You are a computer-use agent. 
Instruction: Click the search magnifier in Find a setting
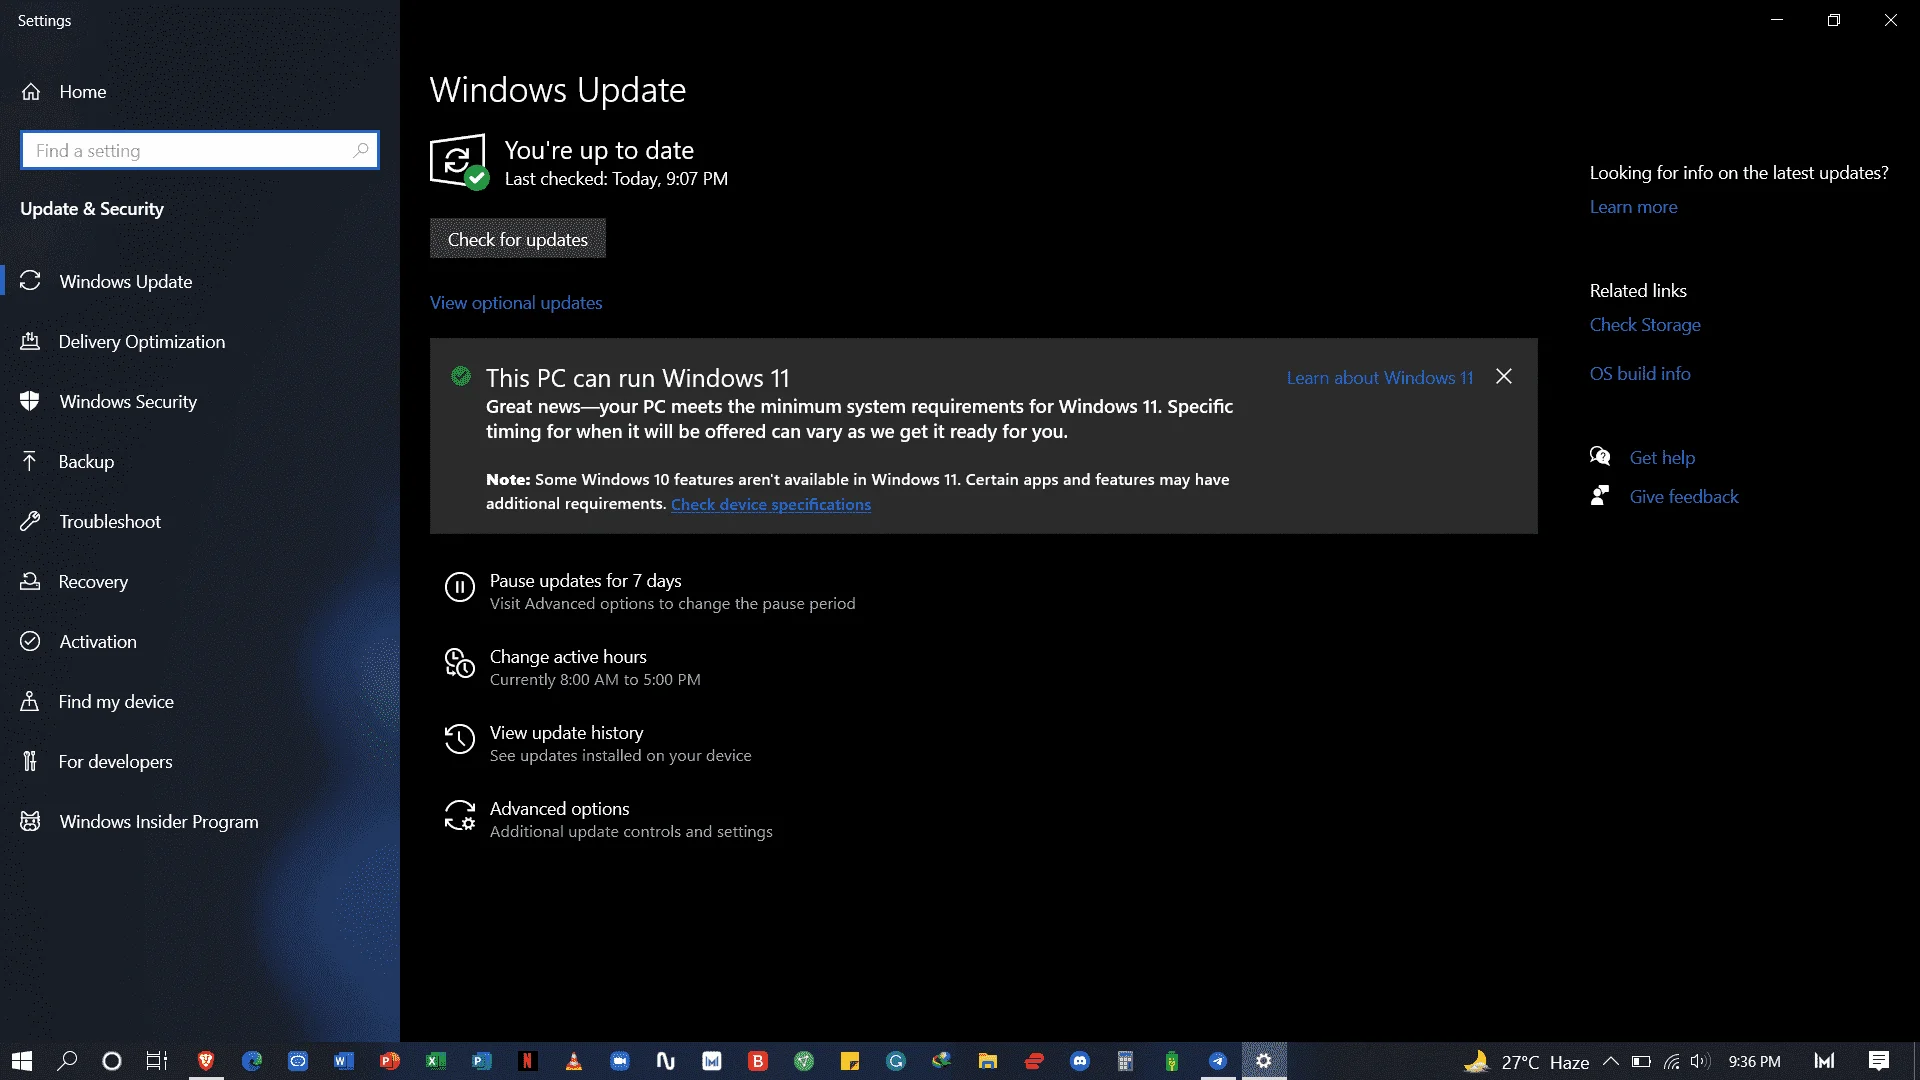(361, 150)
